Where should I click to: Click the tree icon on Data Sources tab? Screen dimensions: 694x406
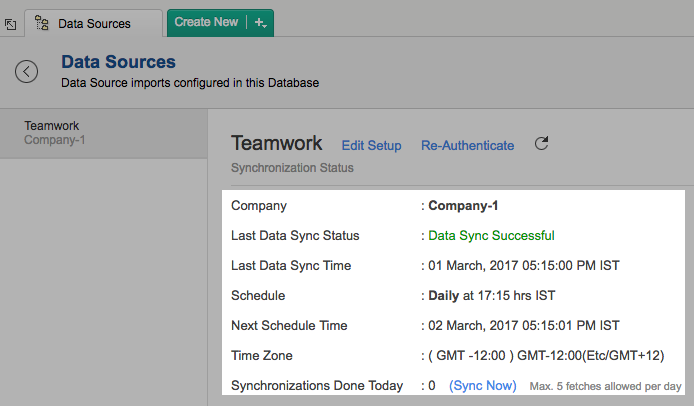pyautogui.click(x=42, y=23)
